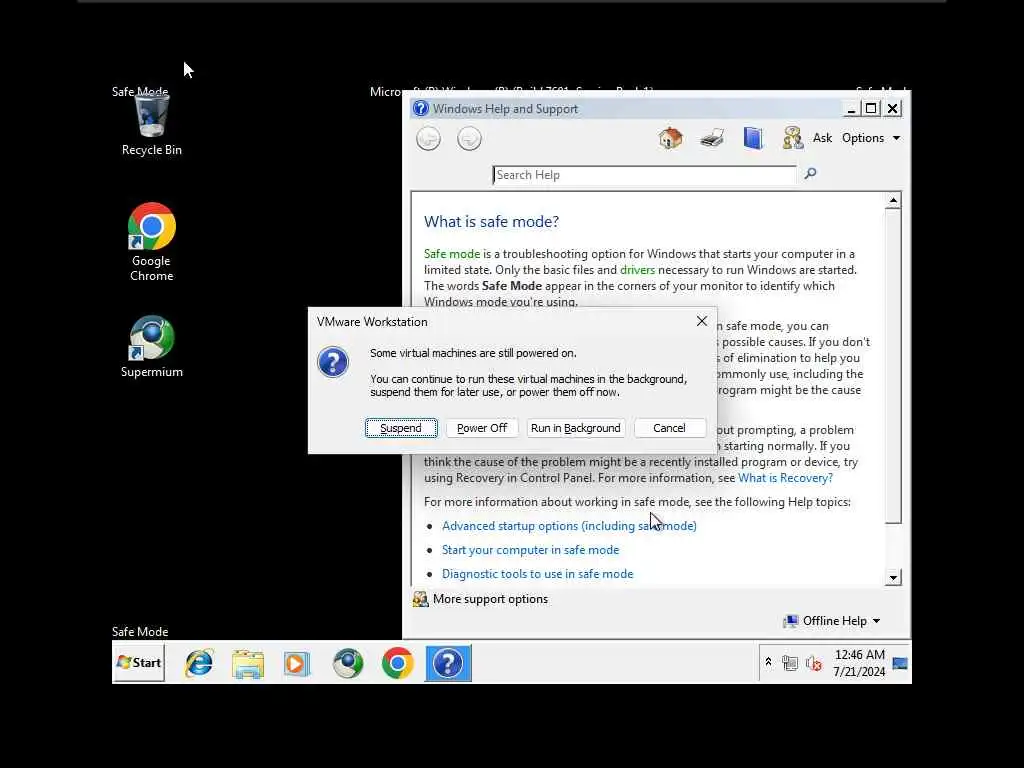Viewport: 1024px width, 768px height.
Task: Select Supermium desktop shortcut
Action: click(x=152, y=347)
